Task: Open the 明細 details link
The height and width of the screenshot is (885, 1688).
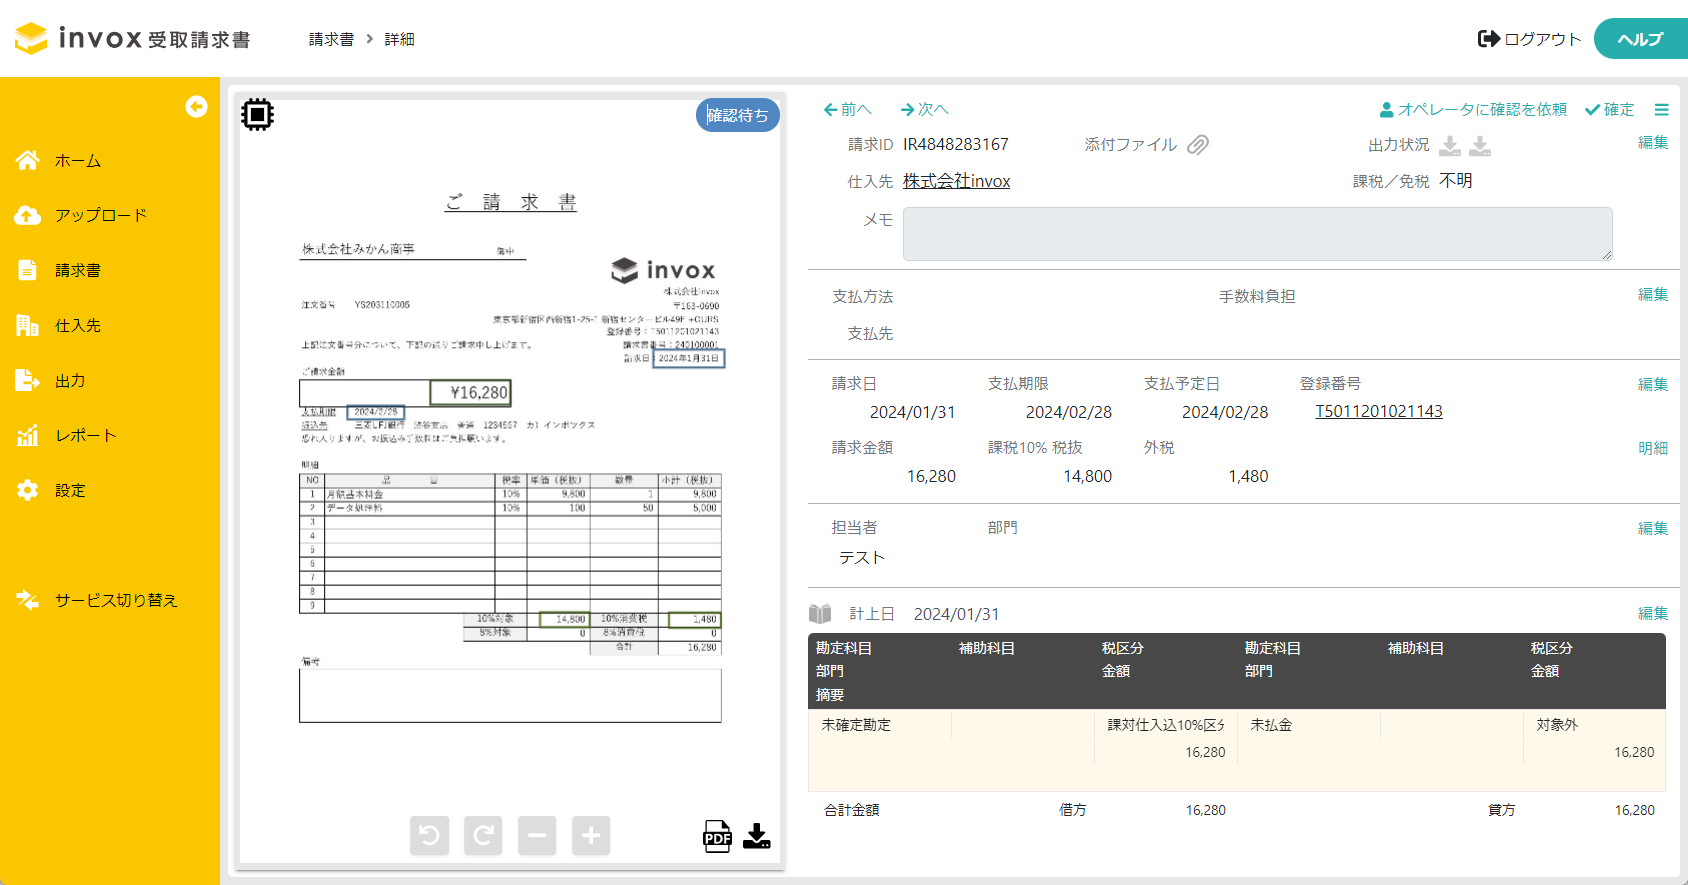Action: pos(1652,448)
